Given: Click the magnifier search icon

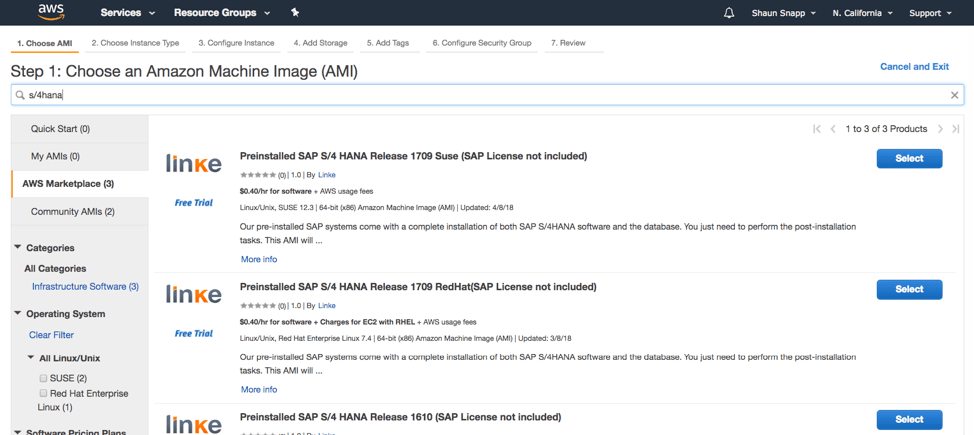Looking at the screenshot, I should tap(20, 95).
